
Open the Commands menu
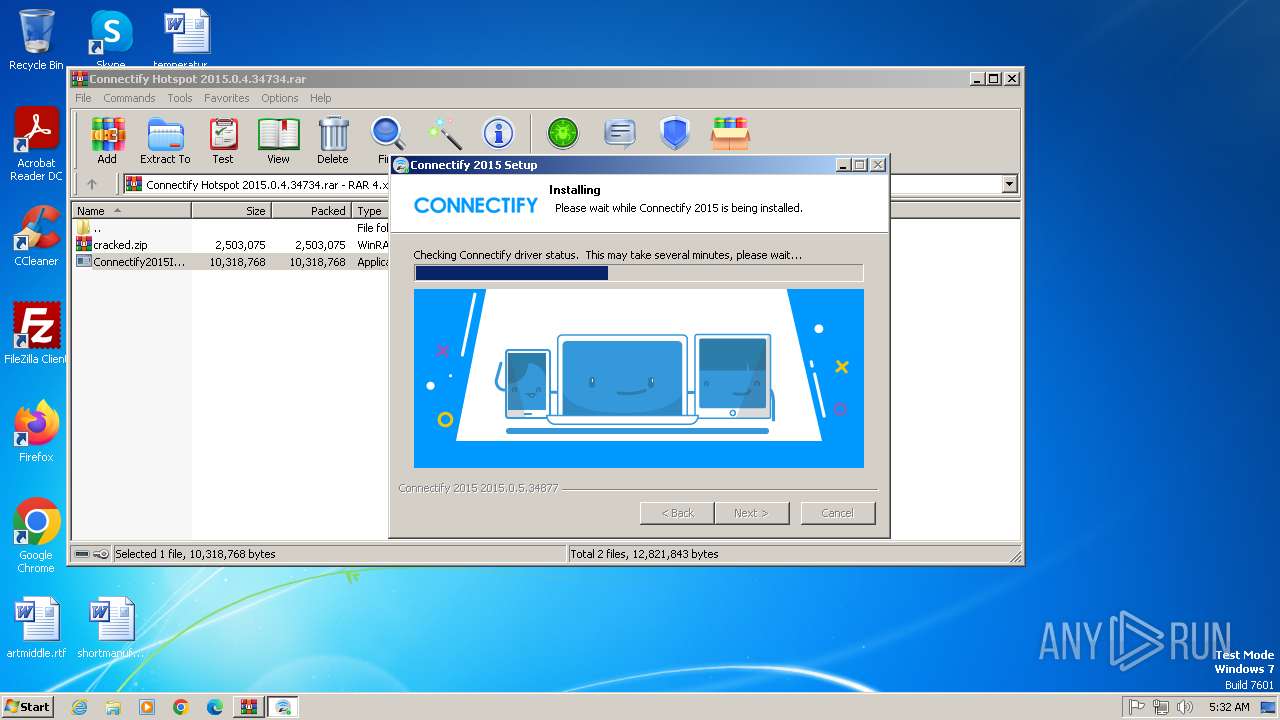click(x=129, y=98)
